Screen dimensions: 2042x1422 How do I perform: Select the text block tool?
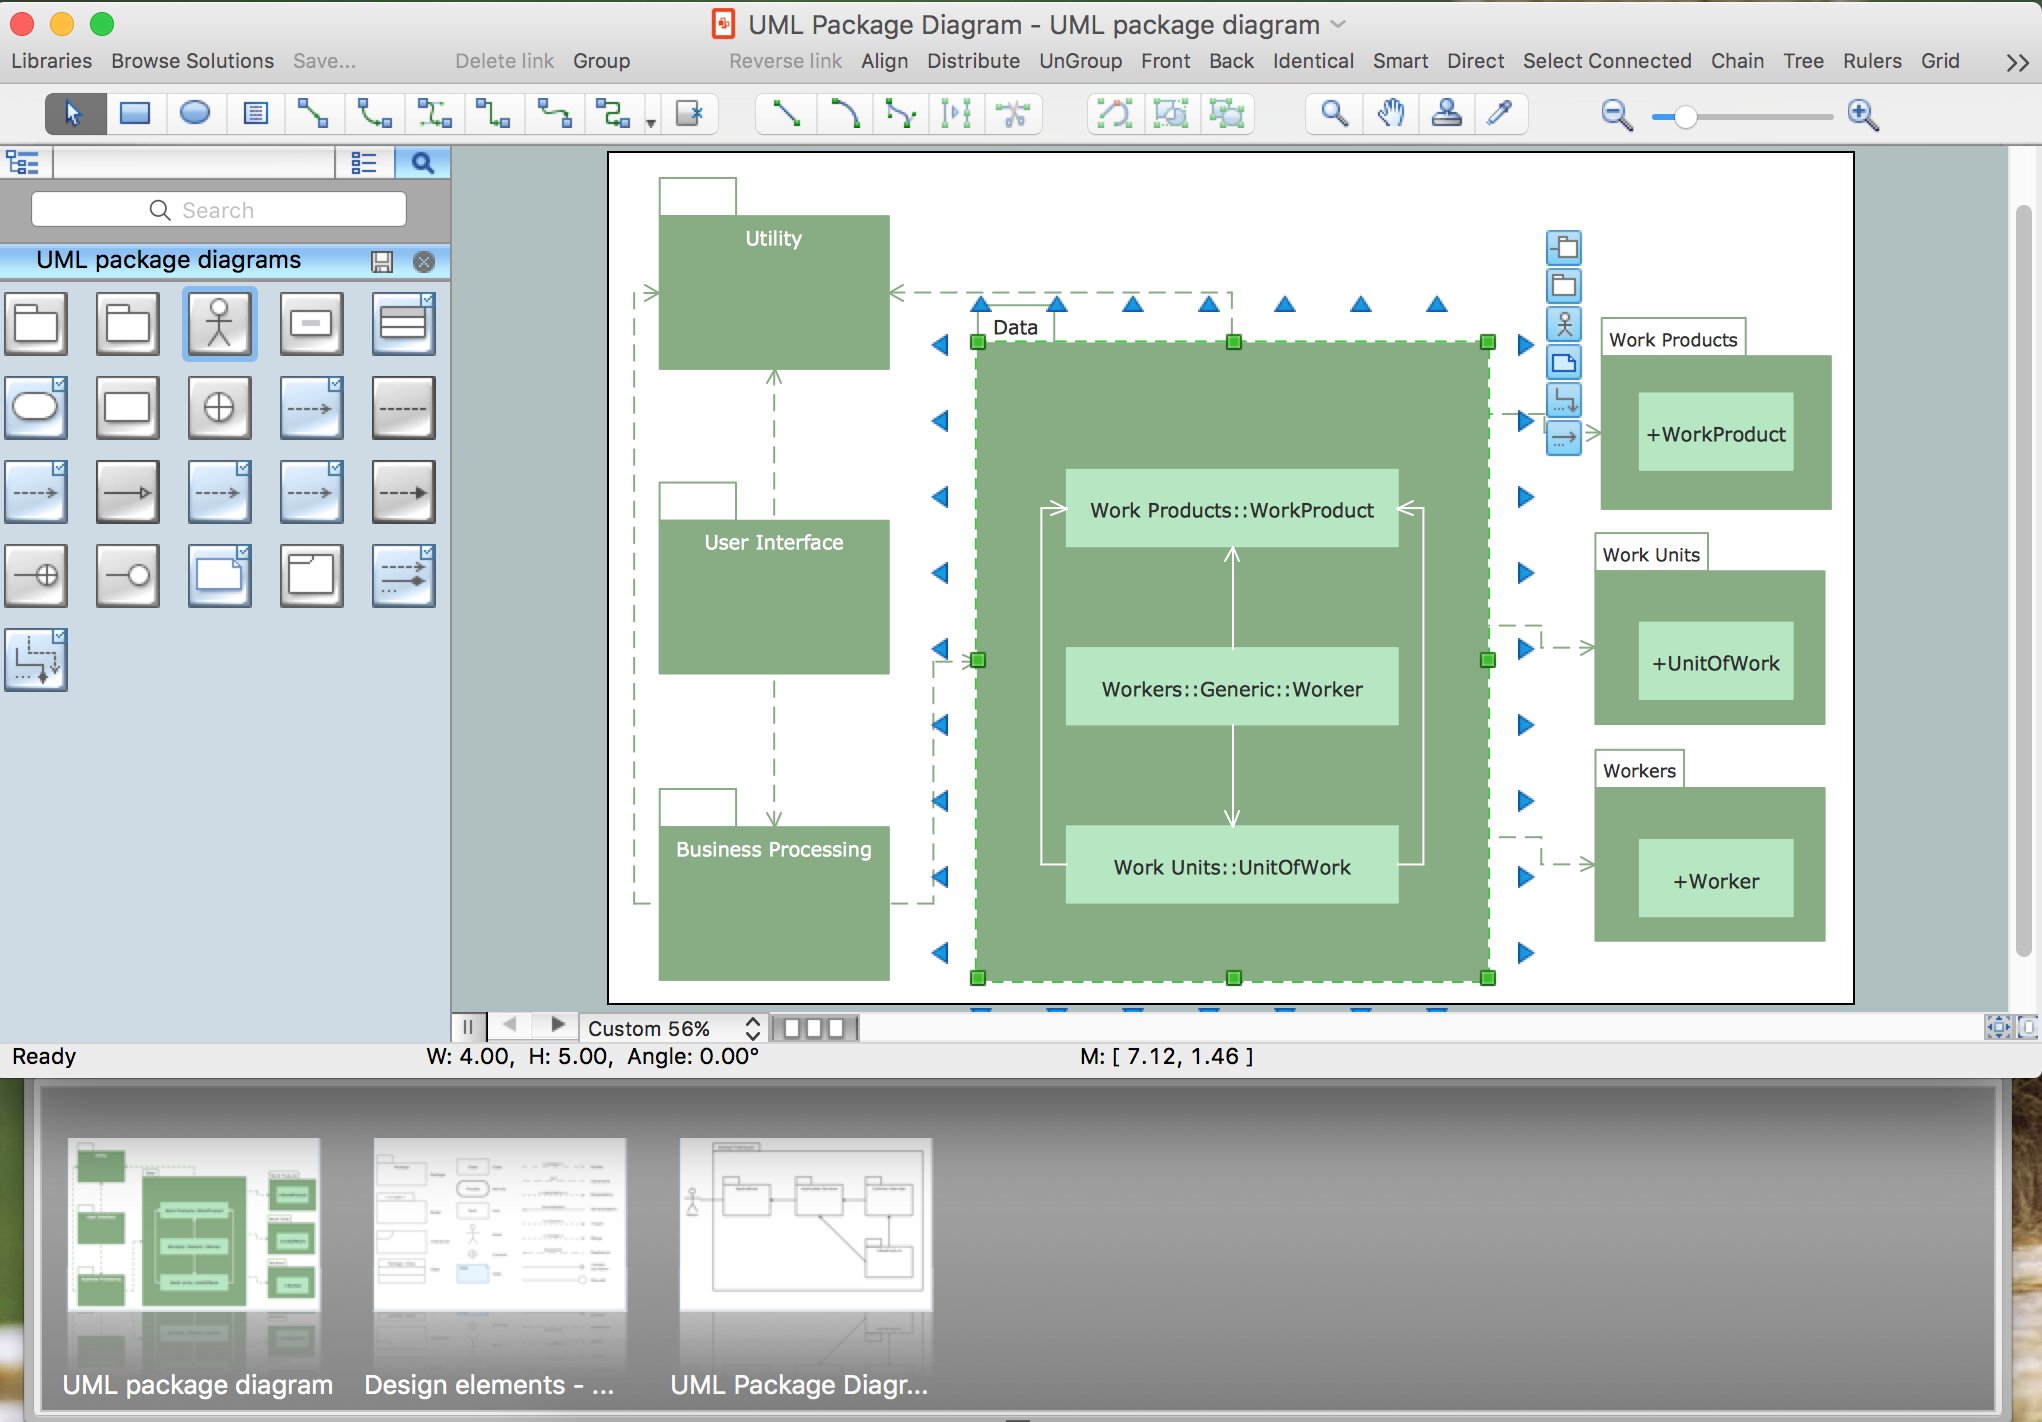click(x=255, y=114)
